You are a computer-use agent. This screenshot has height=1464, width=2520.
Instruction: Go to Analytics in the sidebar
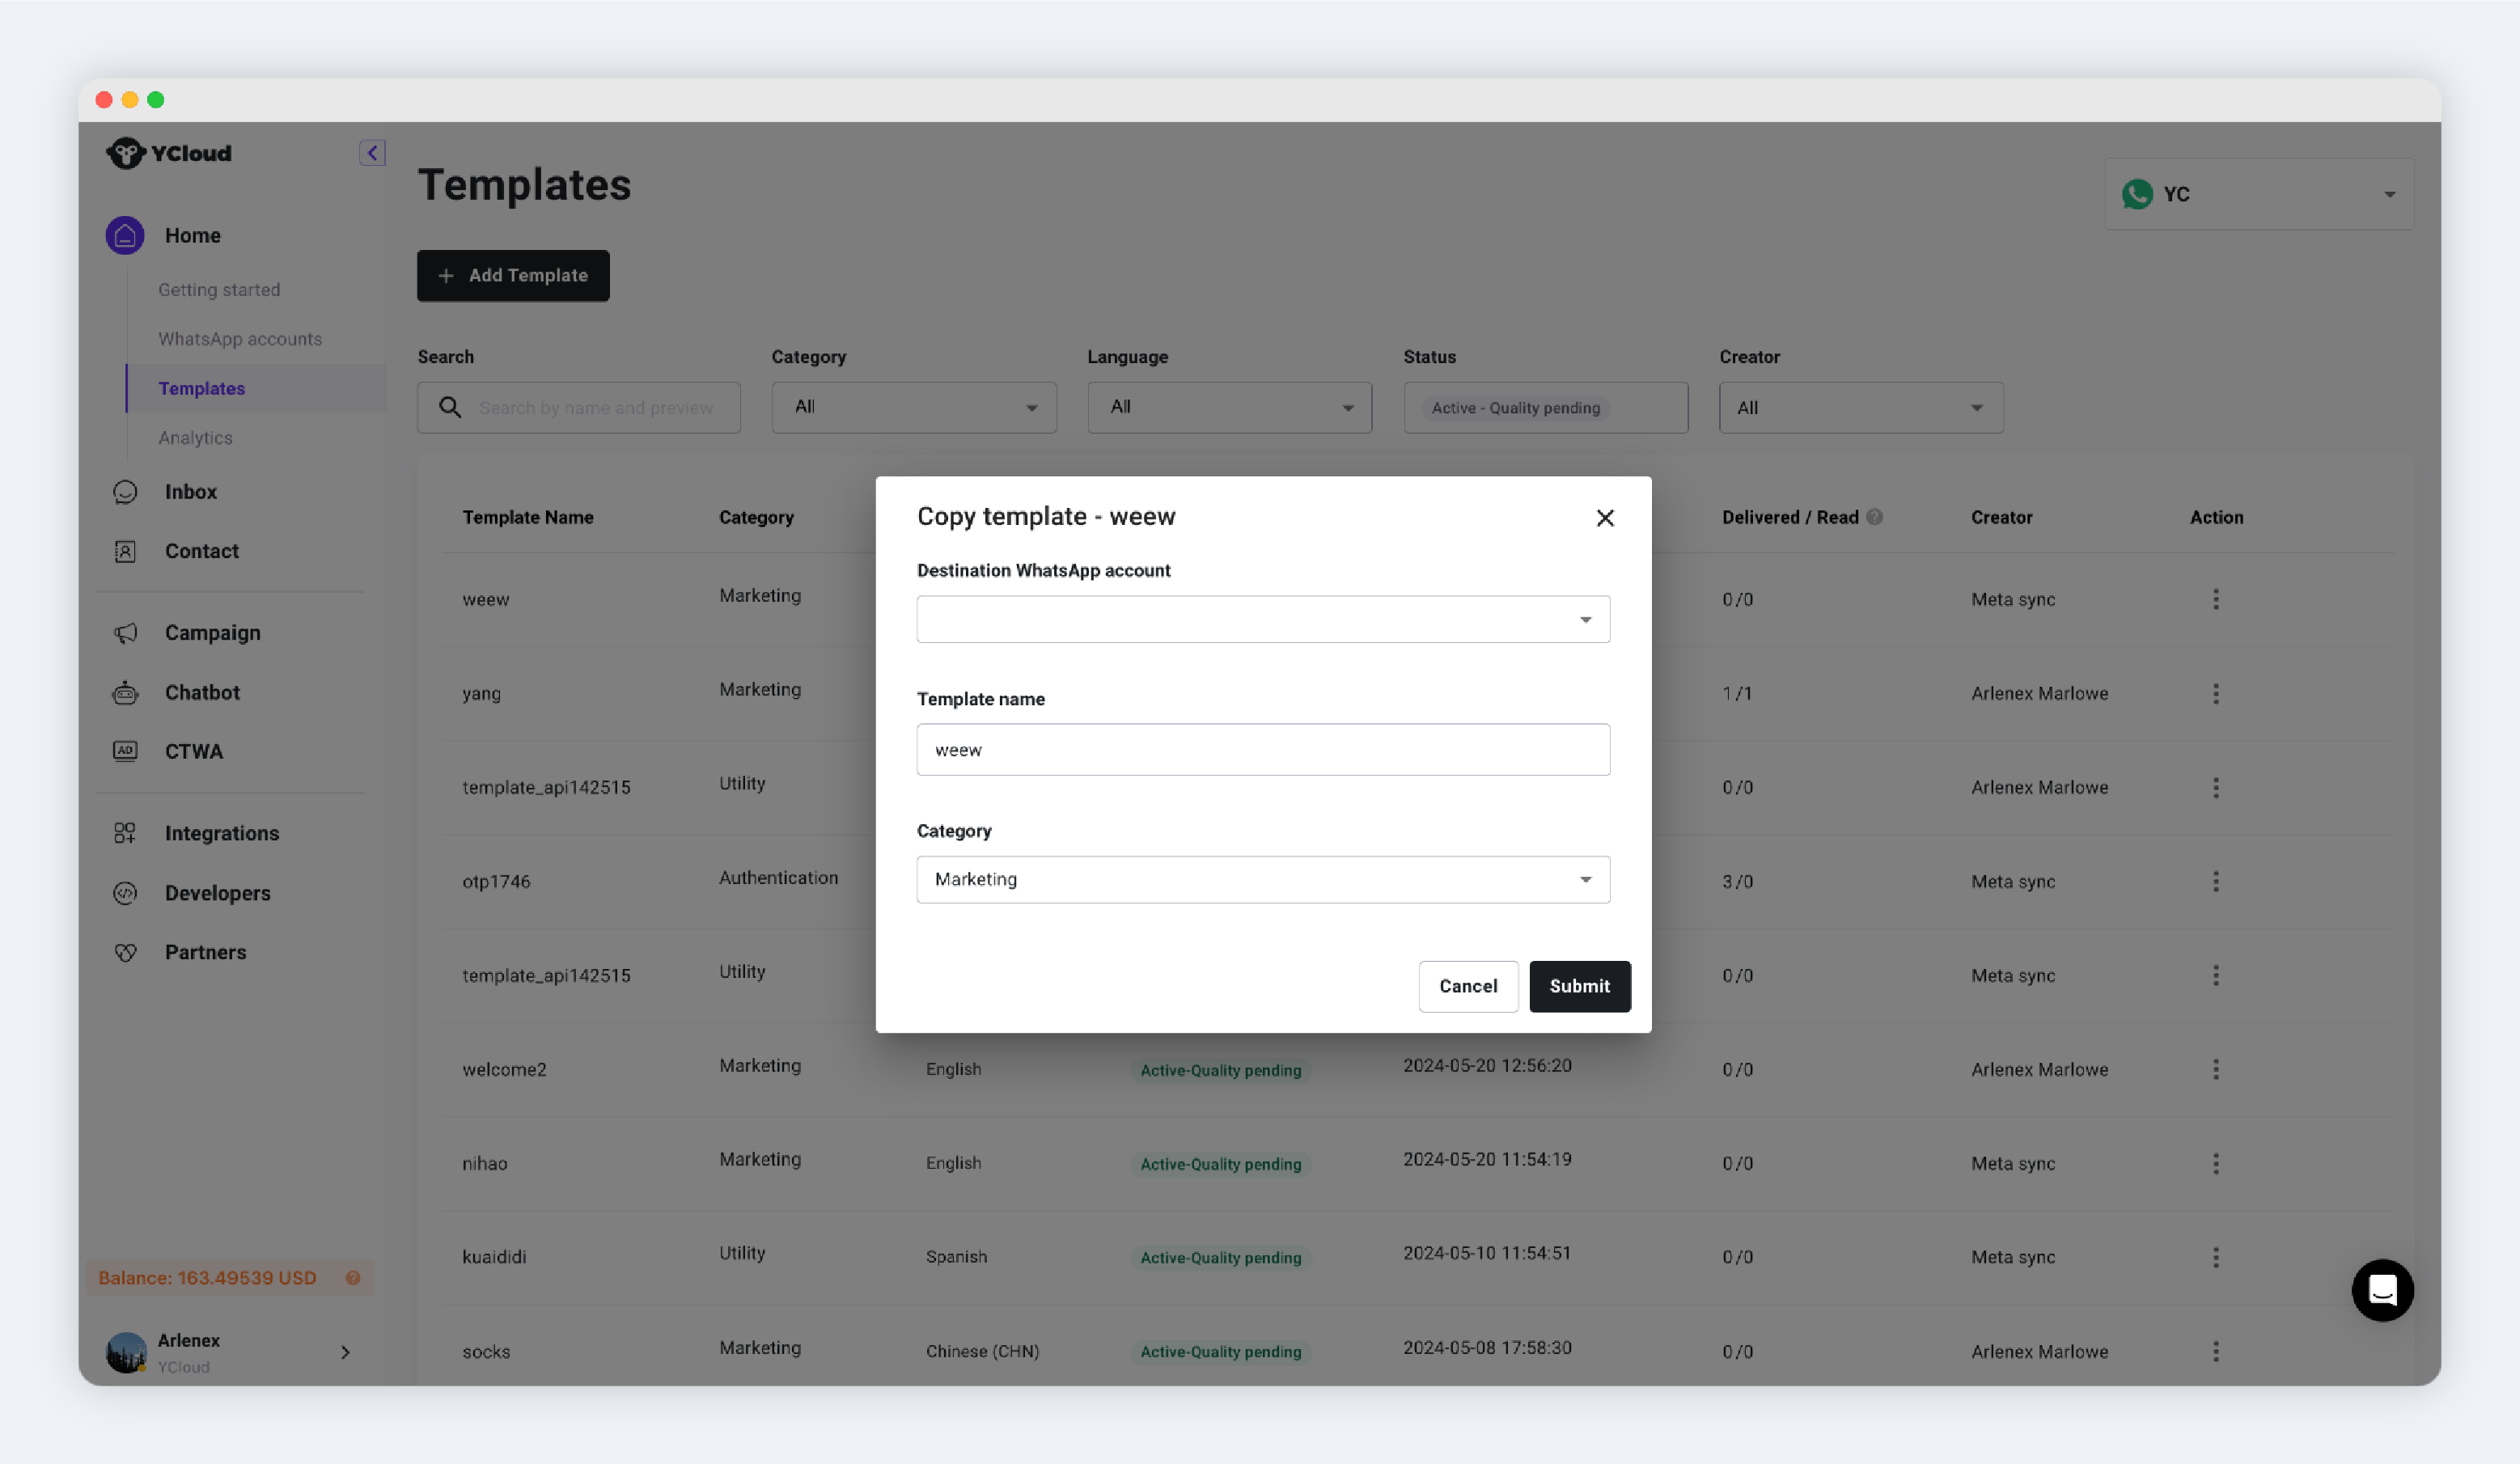[195, 438]
